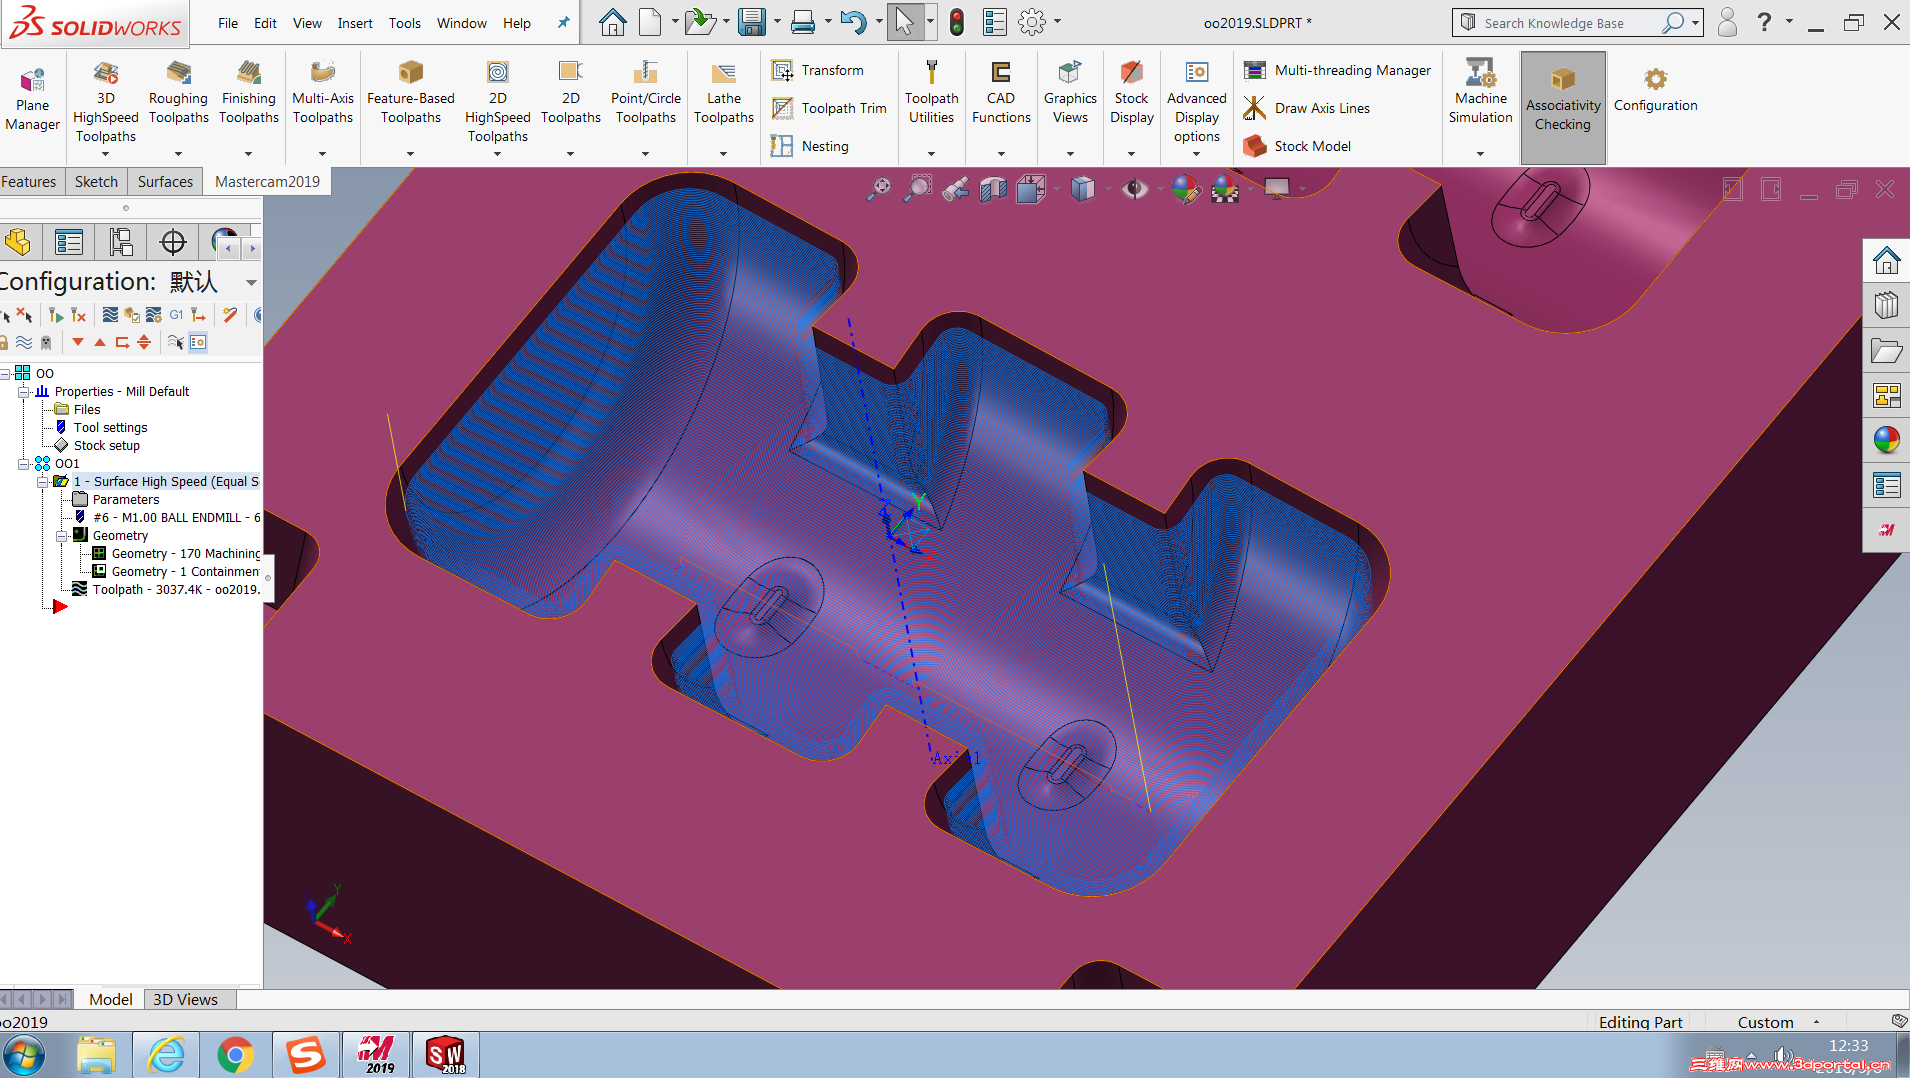Open the Appearances task pane color ball
Screen dimensions: 1910x1078
(x=1887, y=440)
